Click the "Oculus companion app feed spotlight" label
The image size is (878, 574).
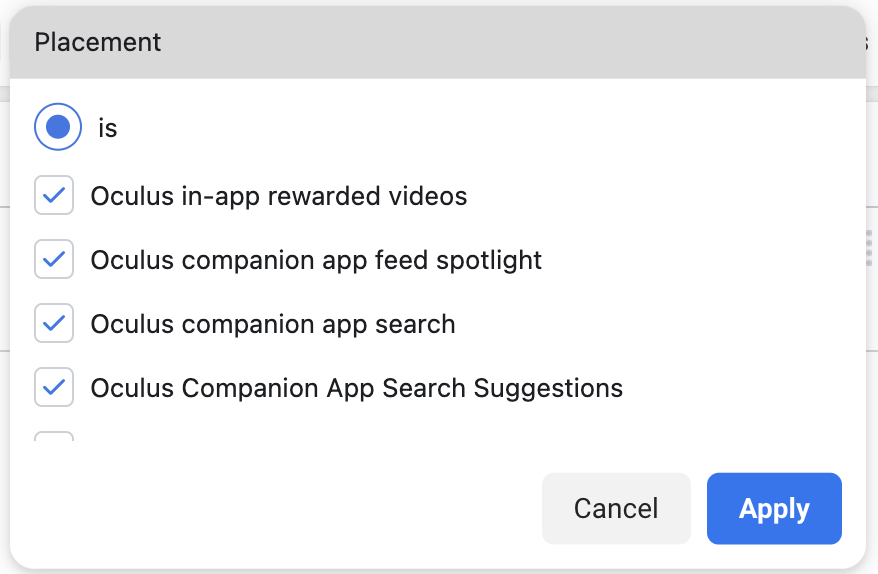pos(316,261)
